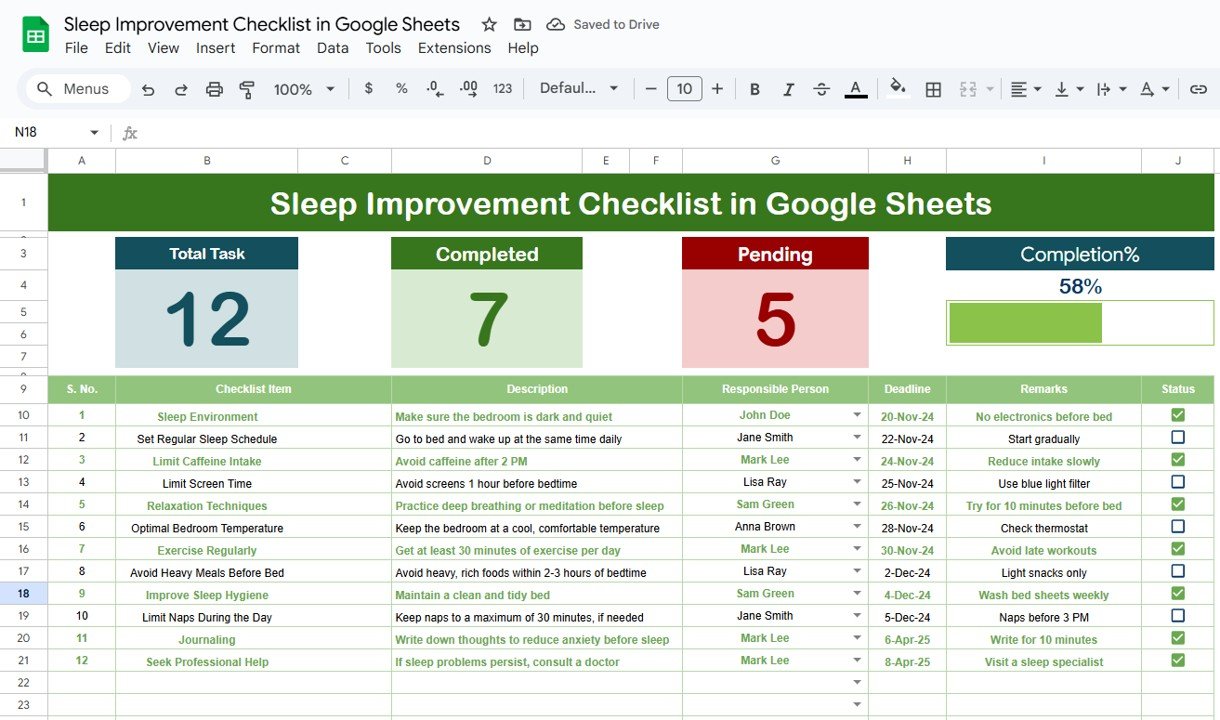Check the Set Regular Sleep Schedule status
The image size is (1220, 720).
1178,437
